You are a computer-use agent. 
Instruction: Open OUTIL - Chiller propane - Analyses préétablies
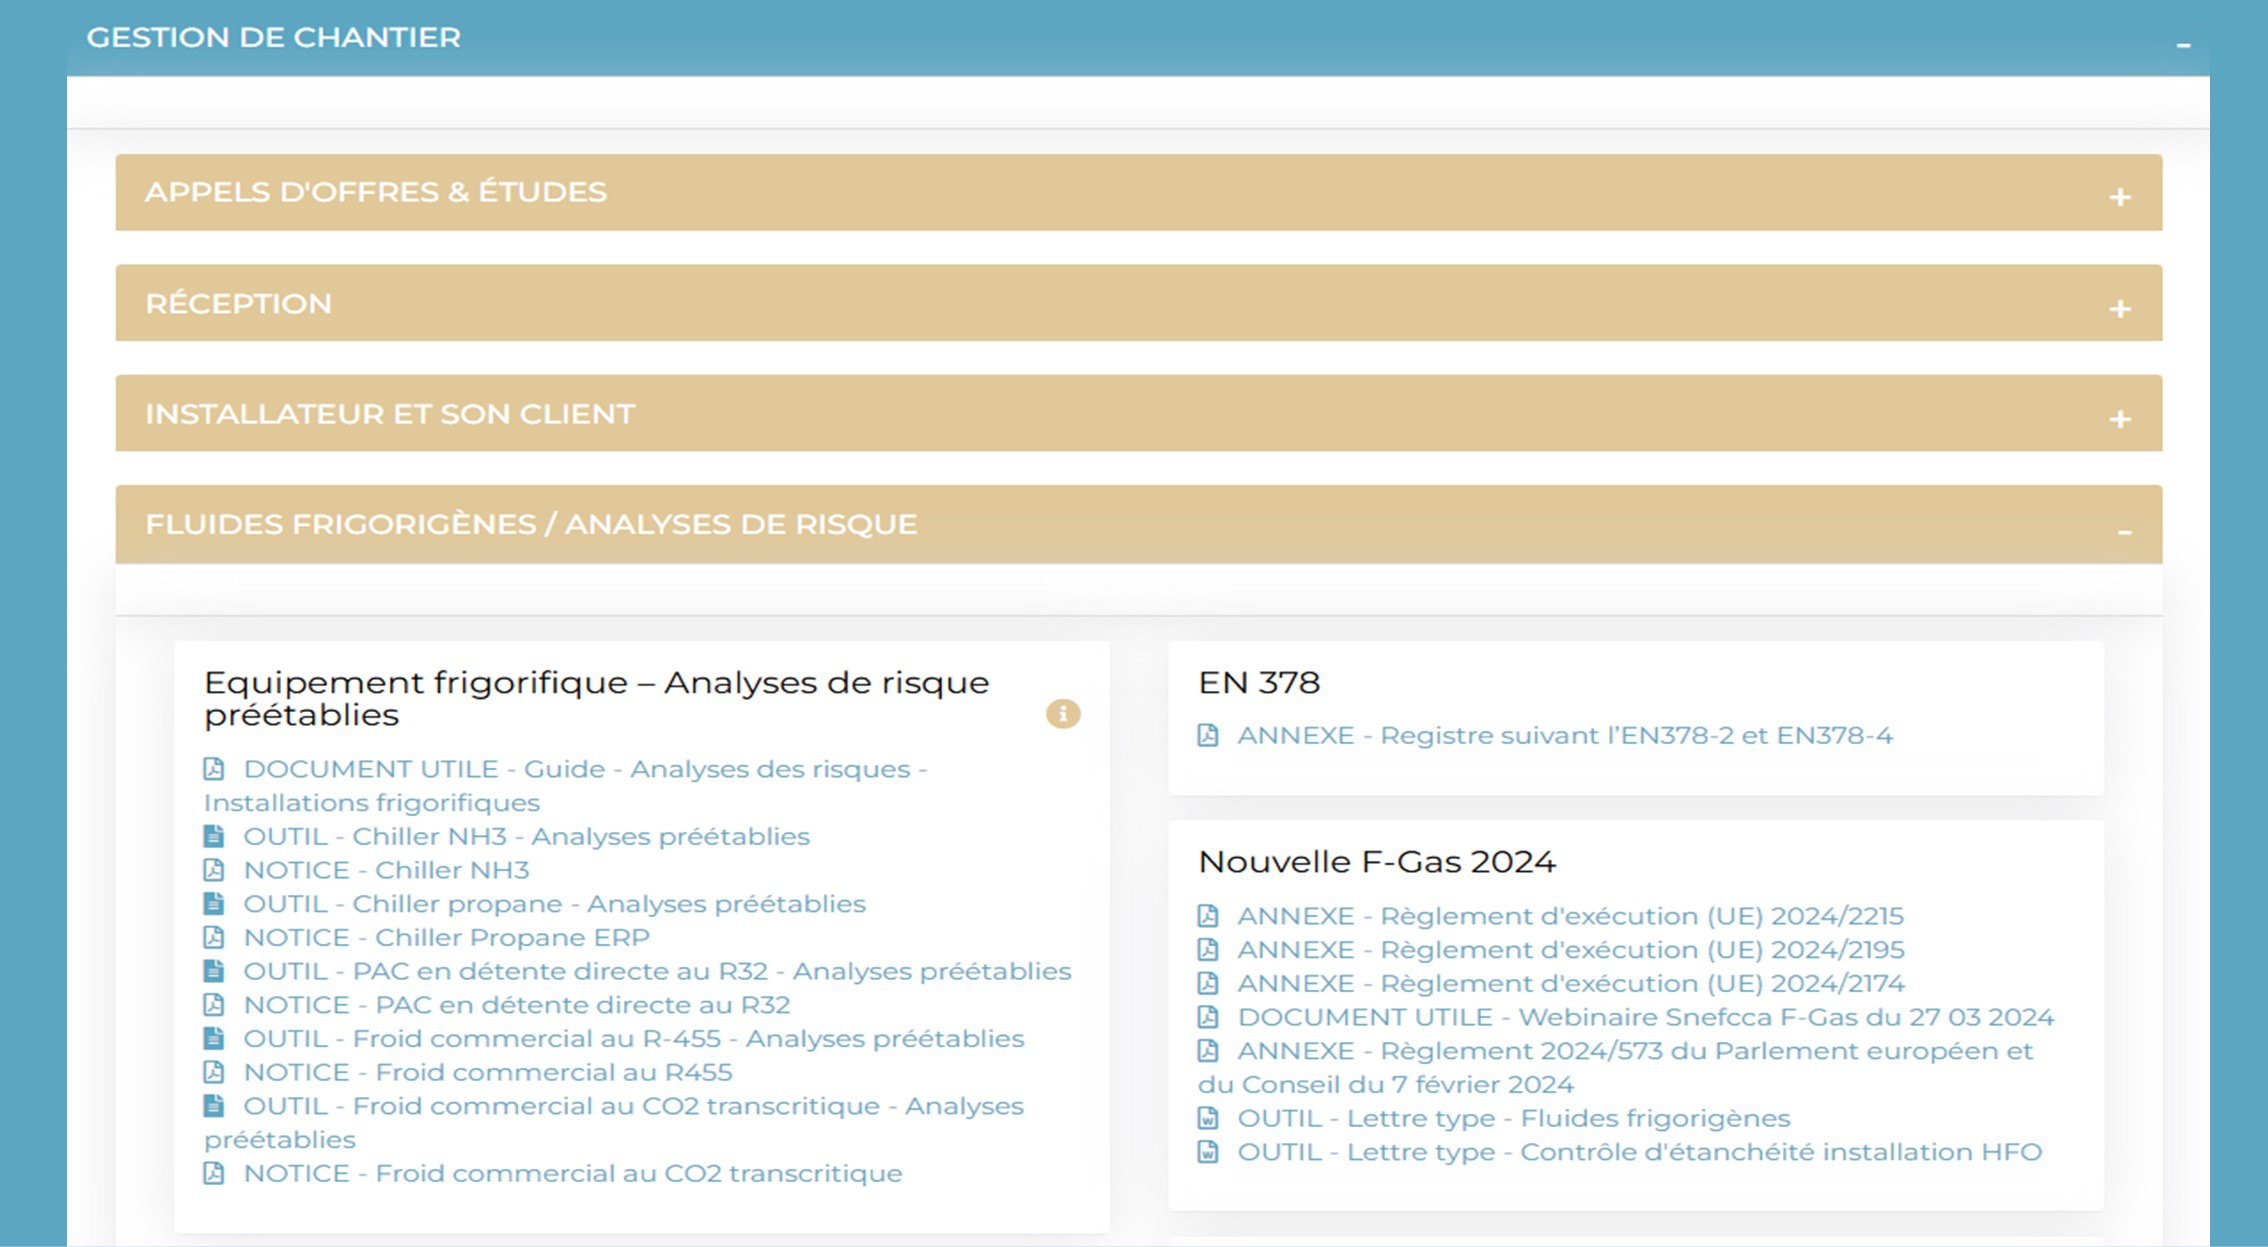click(x=555, y=904)
